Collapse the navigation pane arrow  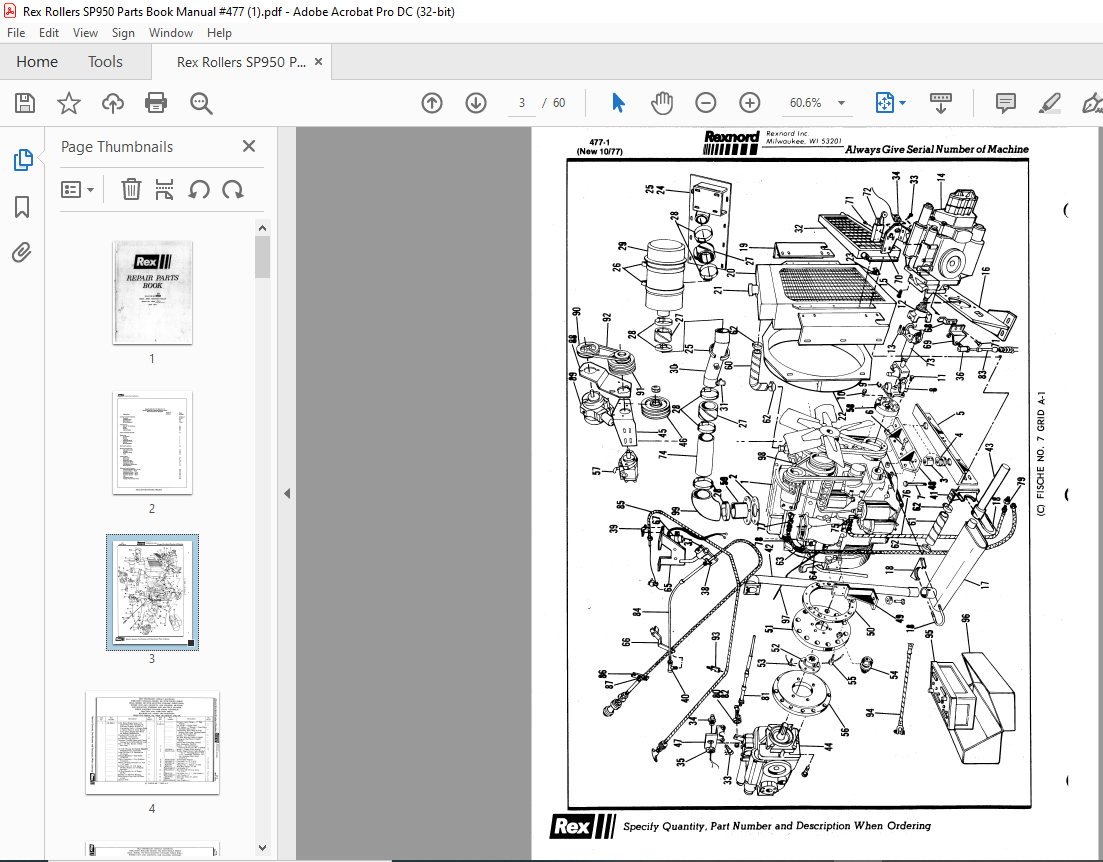287,494
